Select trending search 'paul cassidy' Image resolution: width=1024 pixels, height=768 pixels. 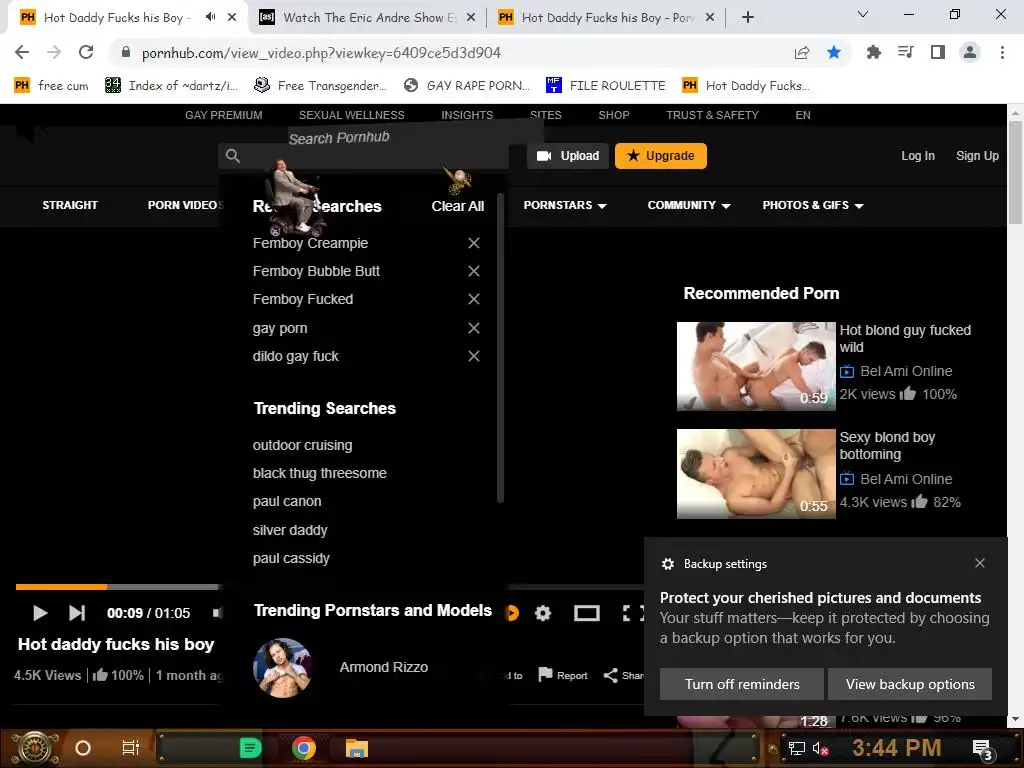click(x=291, y=558)
